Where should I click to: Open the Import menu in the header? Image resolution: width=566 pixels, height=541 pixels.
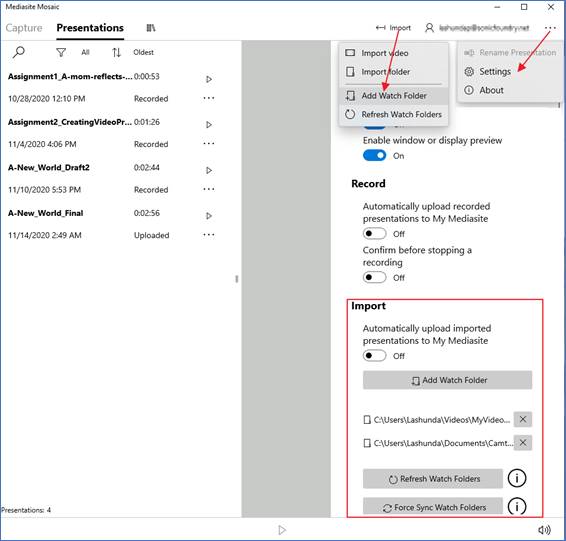[393, 28]
